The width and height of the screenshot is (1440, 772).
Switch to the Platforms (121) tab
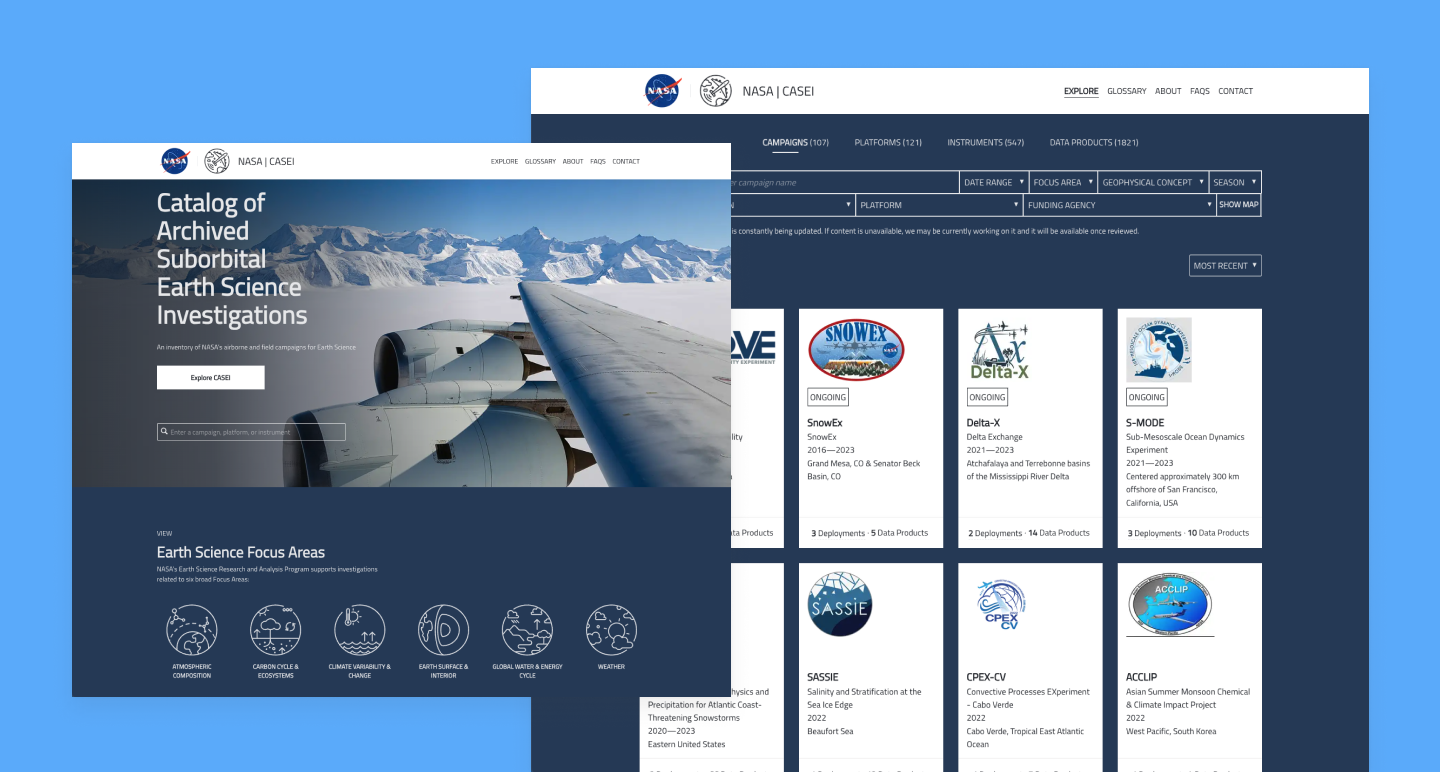click(888, 143)
